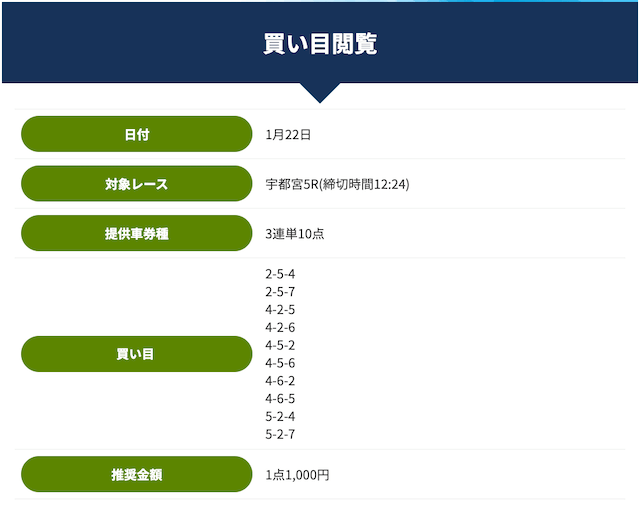Image resolution: width=640 pixels, height=512 pixels.
Task: Click the green 買い目 label
Action: [x=136, y=354]
